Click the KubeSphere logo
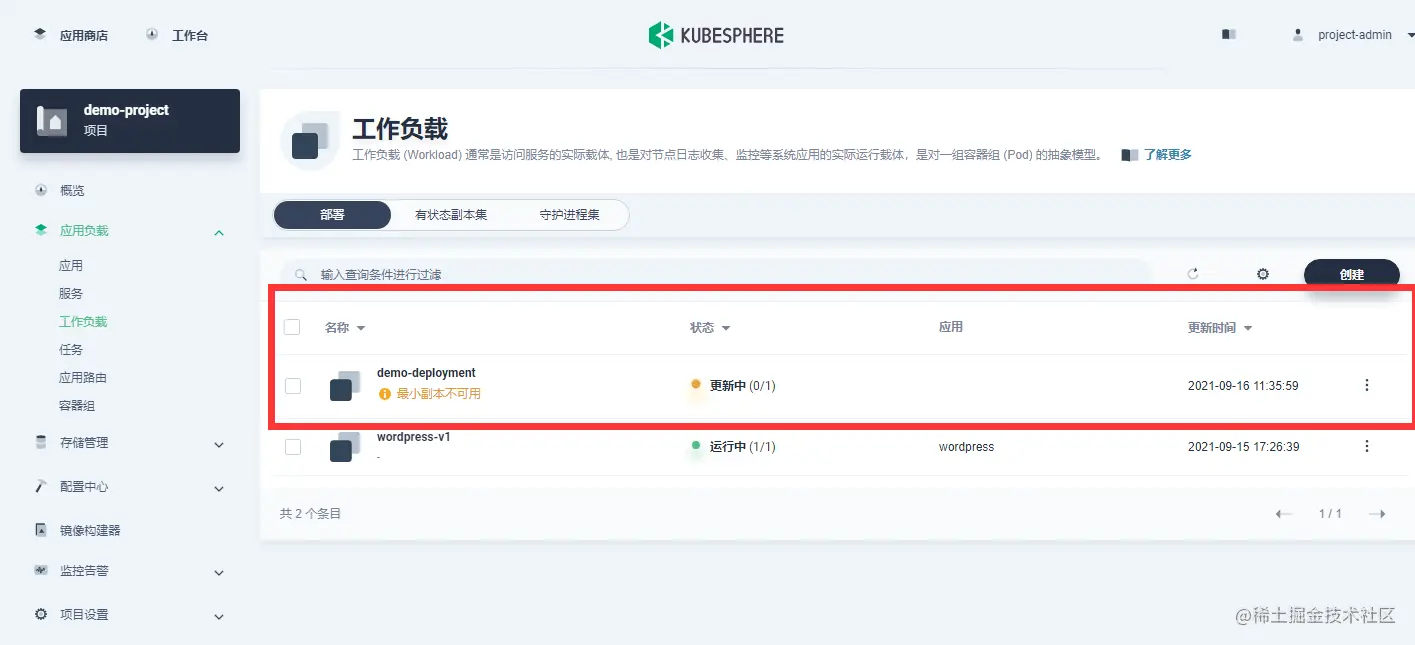This screenshot has width=1415, height=645. pos(716,35)
